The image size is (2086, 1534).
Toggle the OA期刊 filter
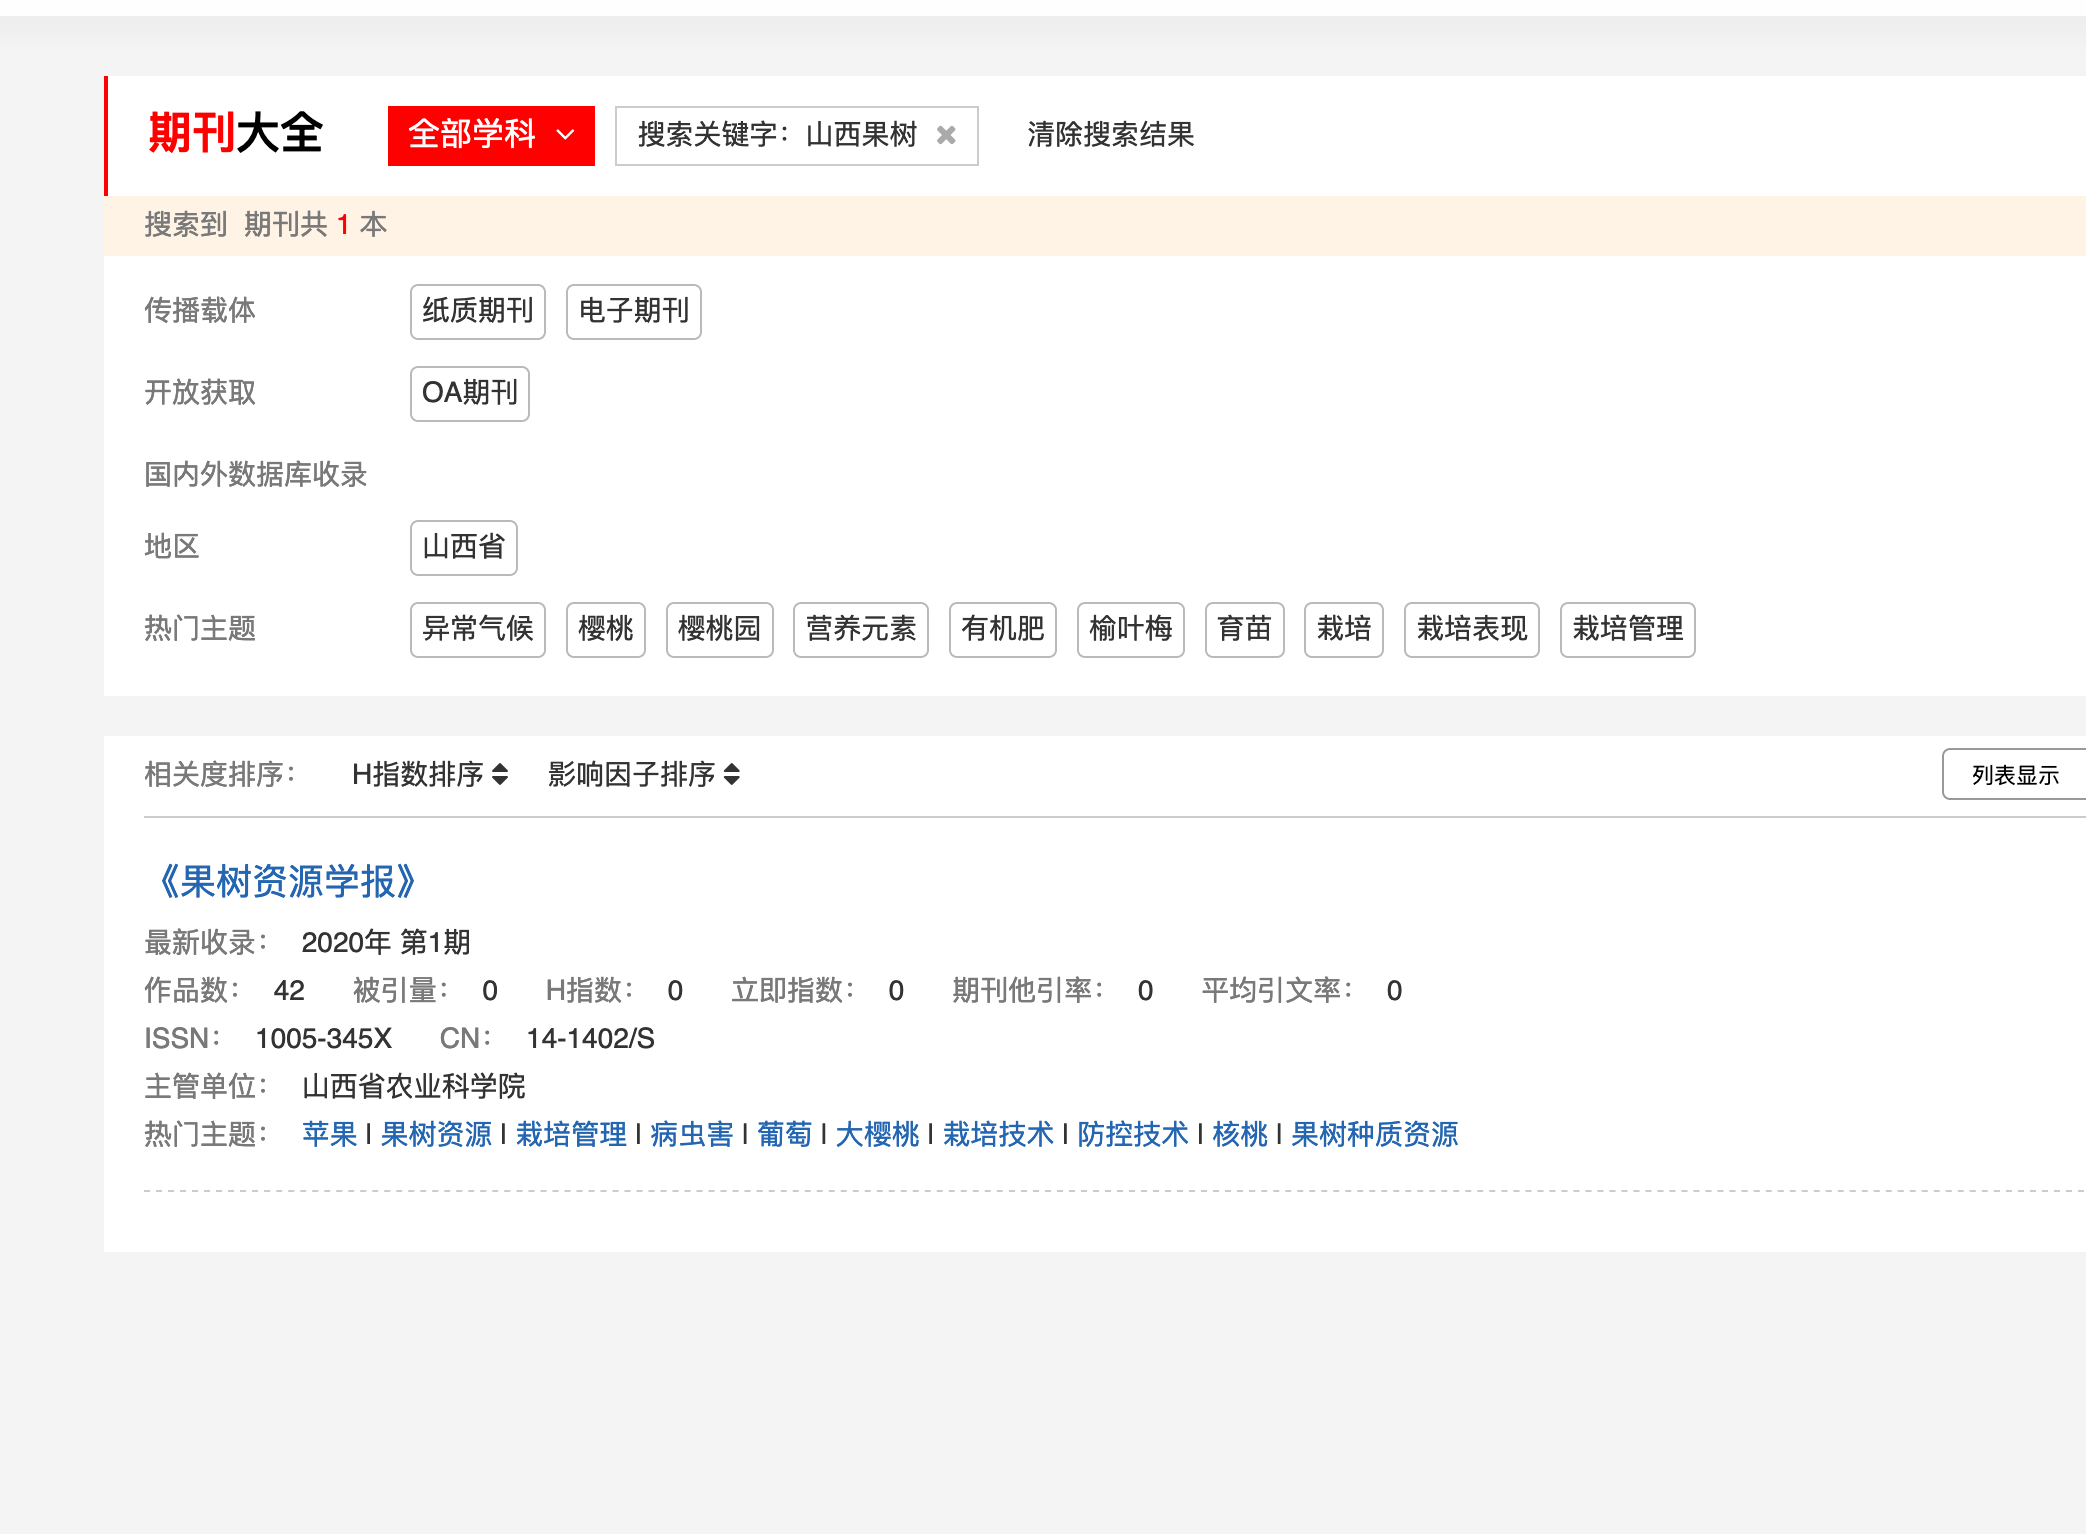click(x=469, y=393)
